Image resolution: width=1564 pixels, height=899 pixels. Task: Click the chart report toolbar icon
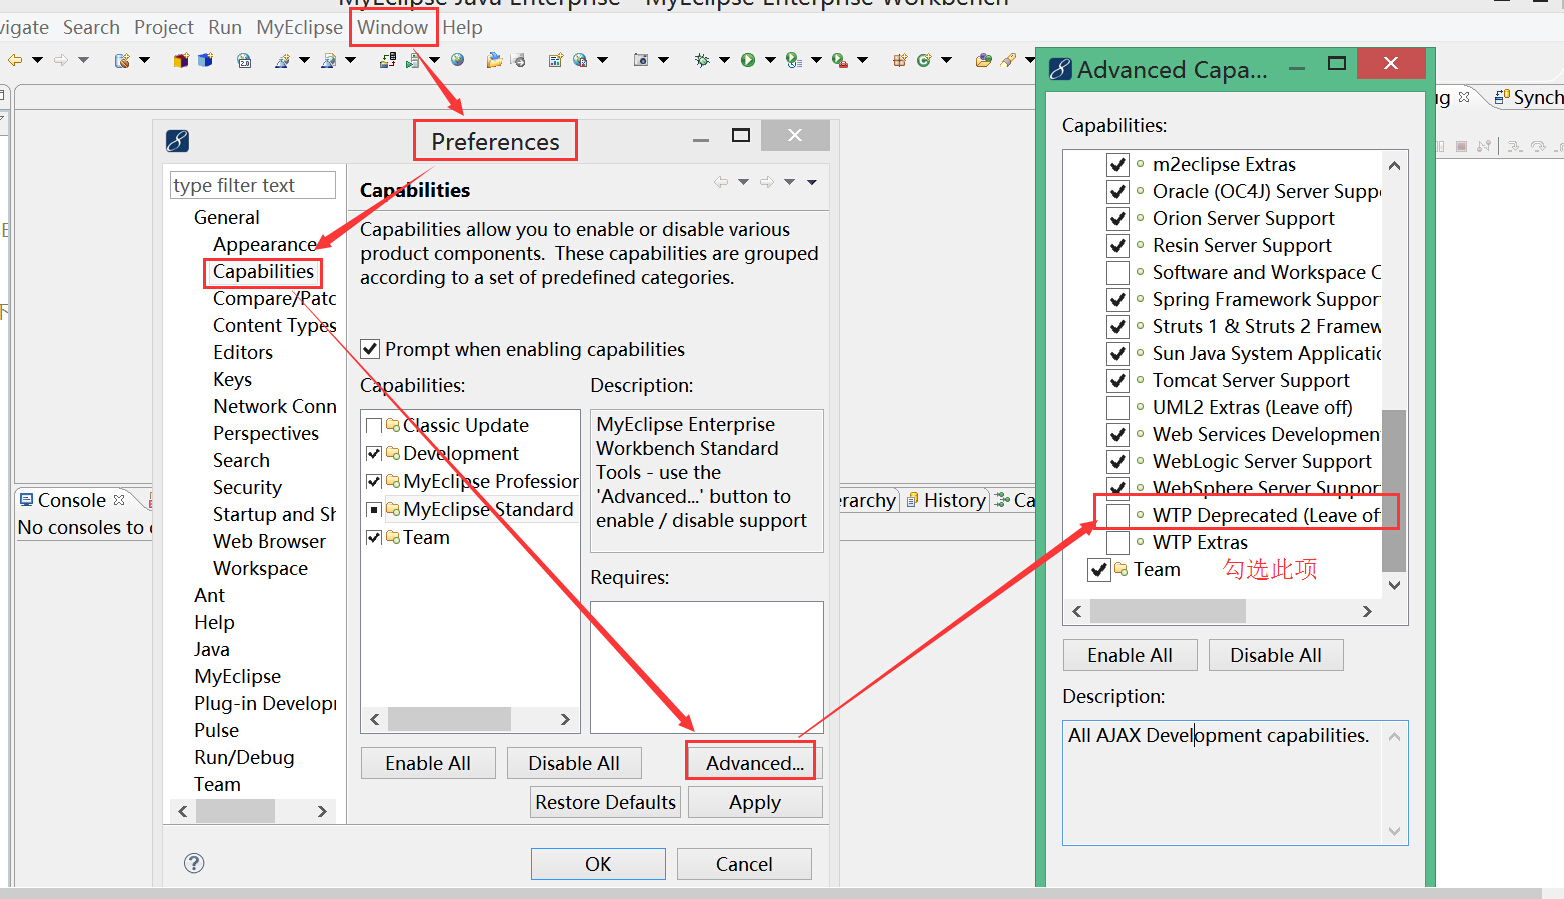pos(555,60)
